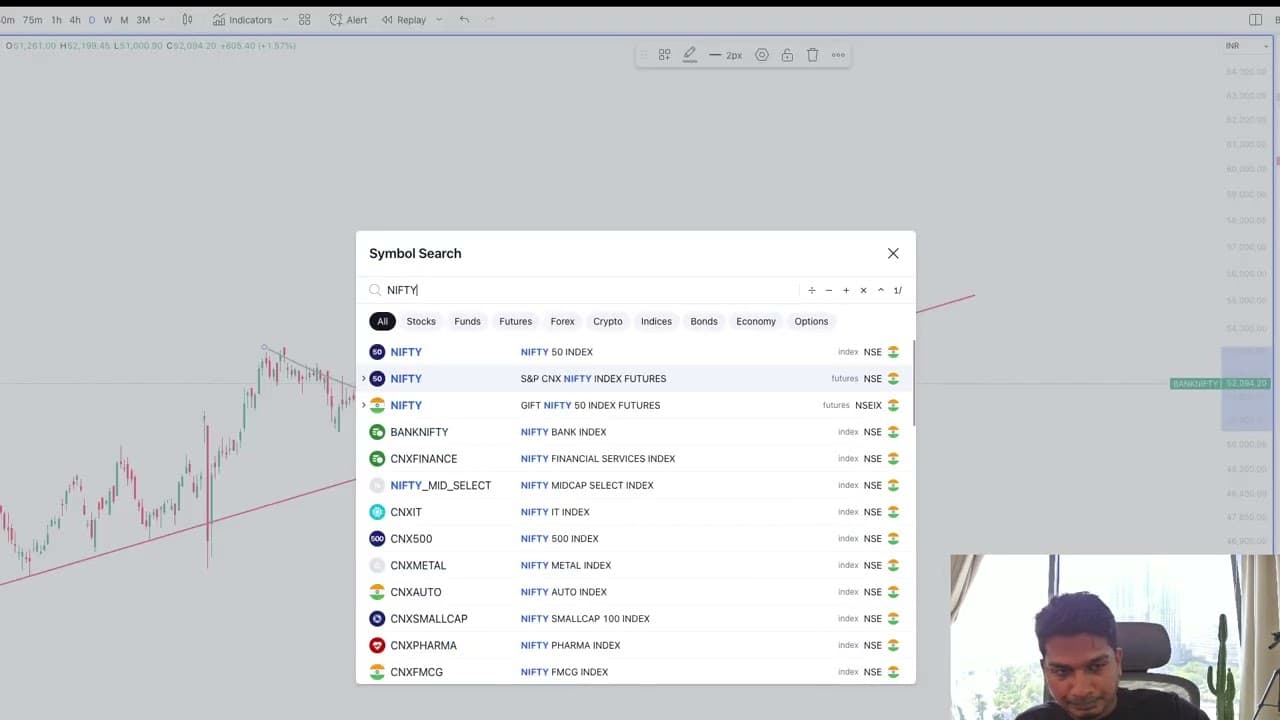Image resolution: width=1280 pixels, height=720 pixels.
Task: Click the CNXPHARMA red logo icon
Action: (x=377, y=645)
